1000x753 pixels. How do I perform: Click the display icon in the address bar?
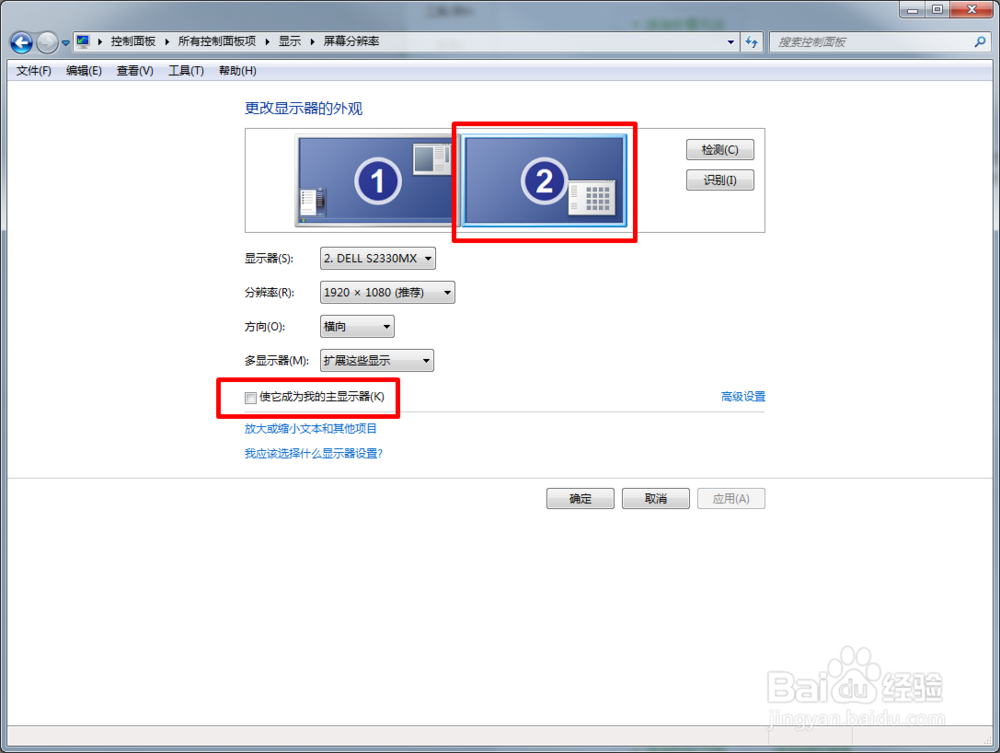pos(85,41)
